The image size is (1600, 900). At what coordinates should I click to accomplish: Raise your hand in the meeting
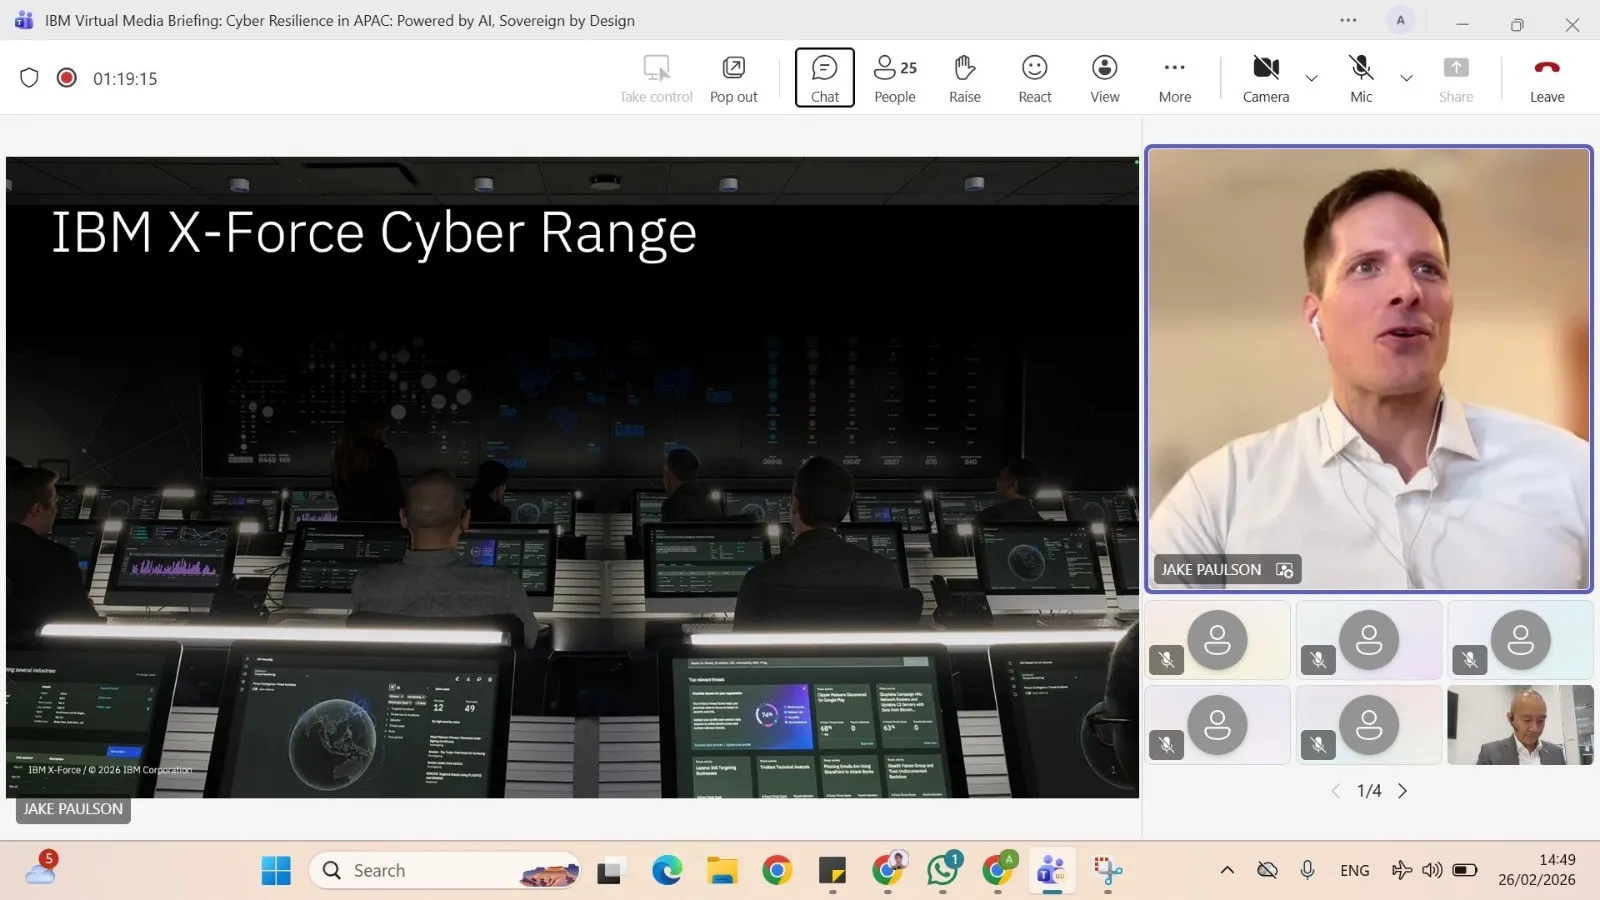point(964,78)
